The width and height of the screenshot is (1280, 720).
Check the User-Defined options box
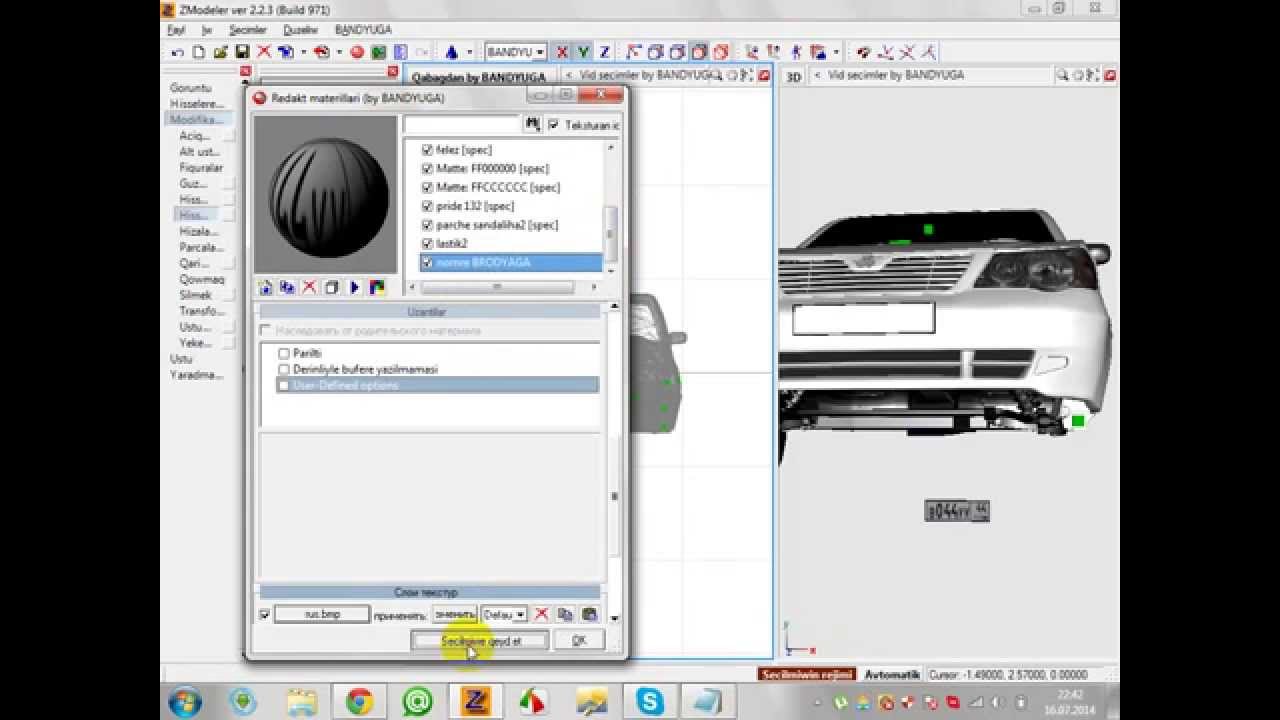[x=284, y=385]
